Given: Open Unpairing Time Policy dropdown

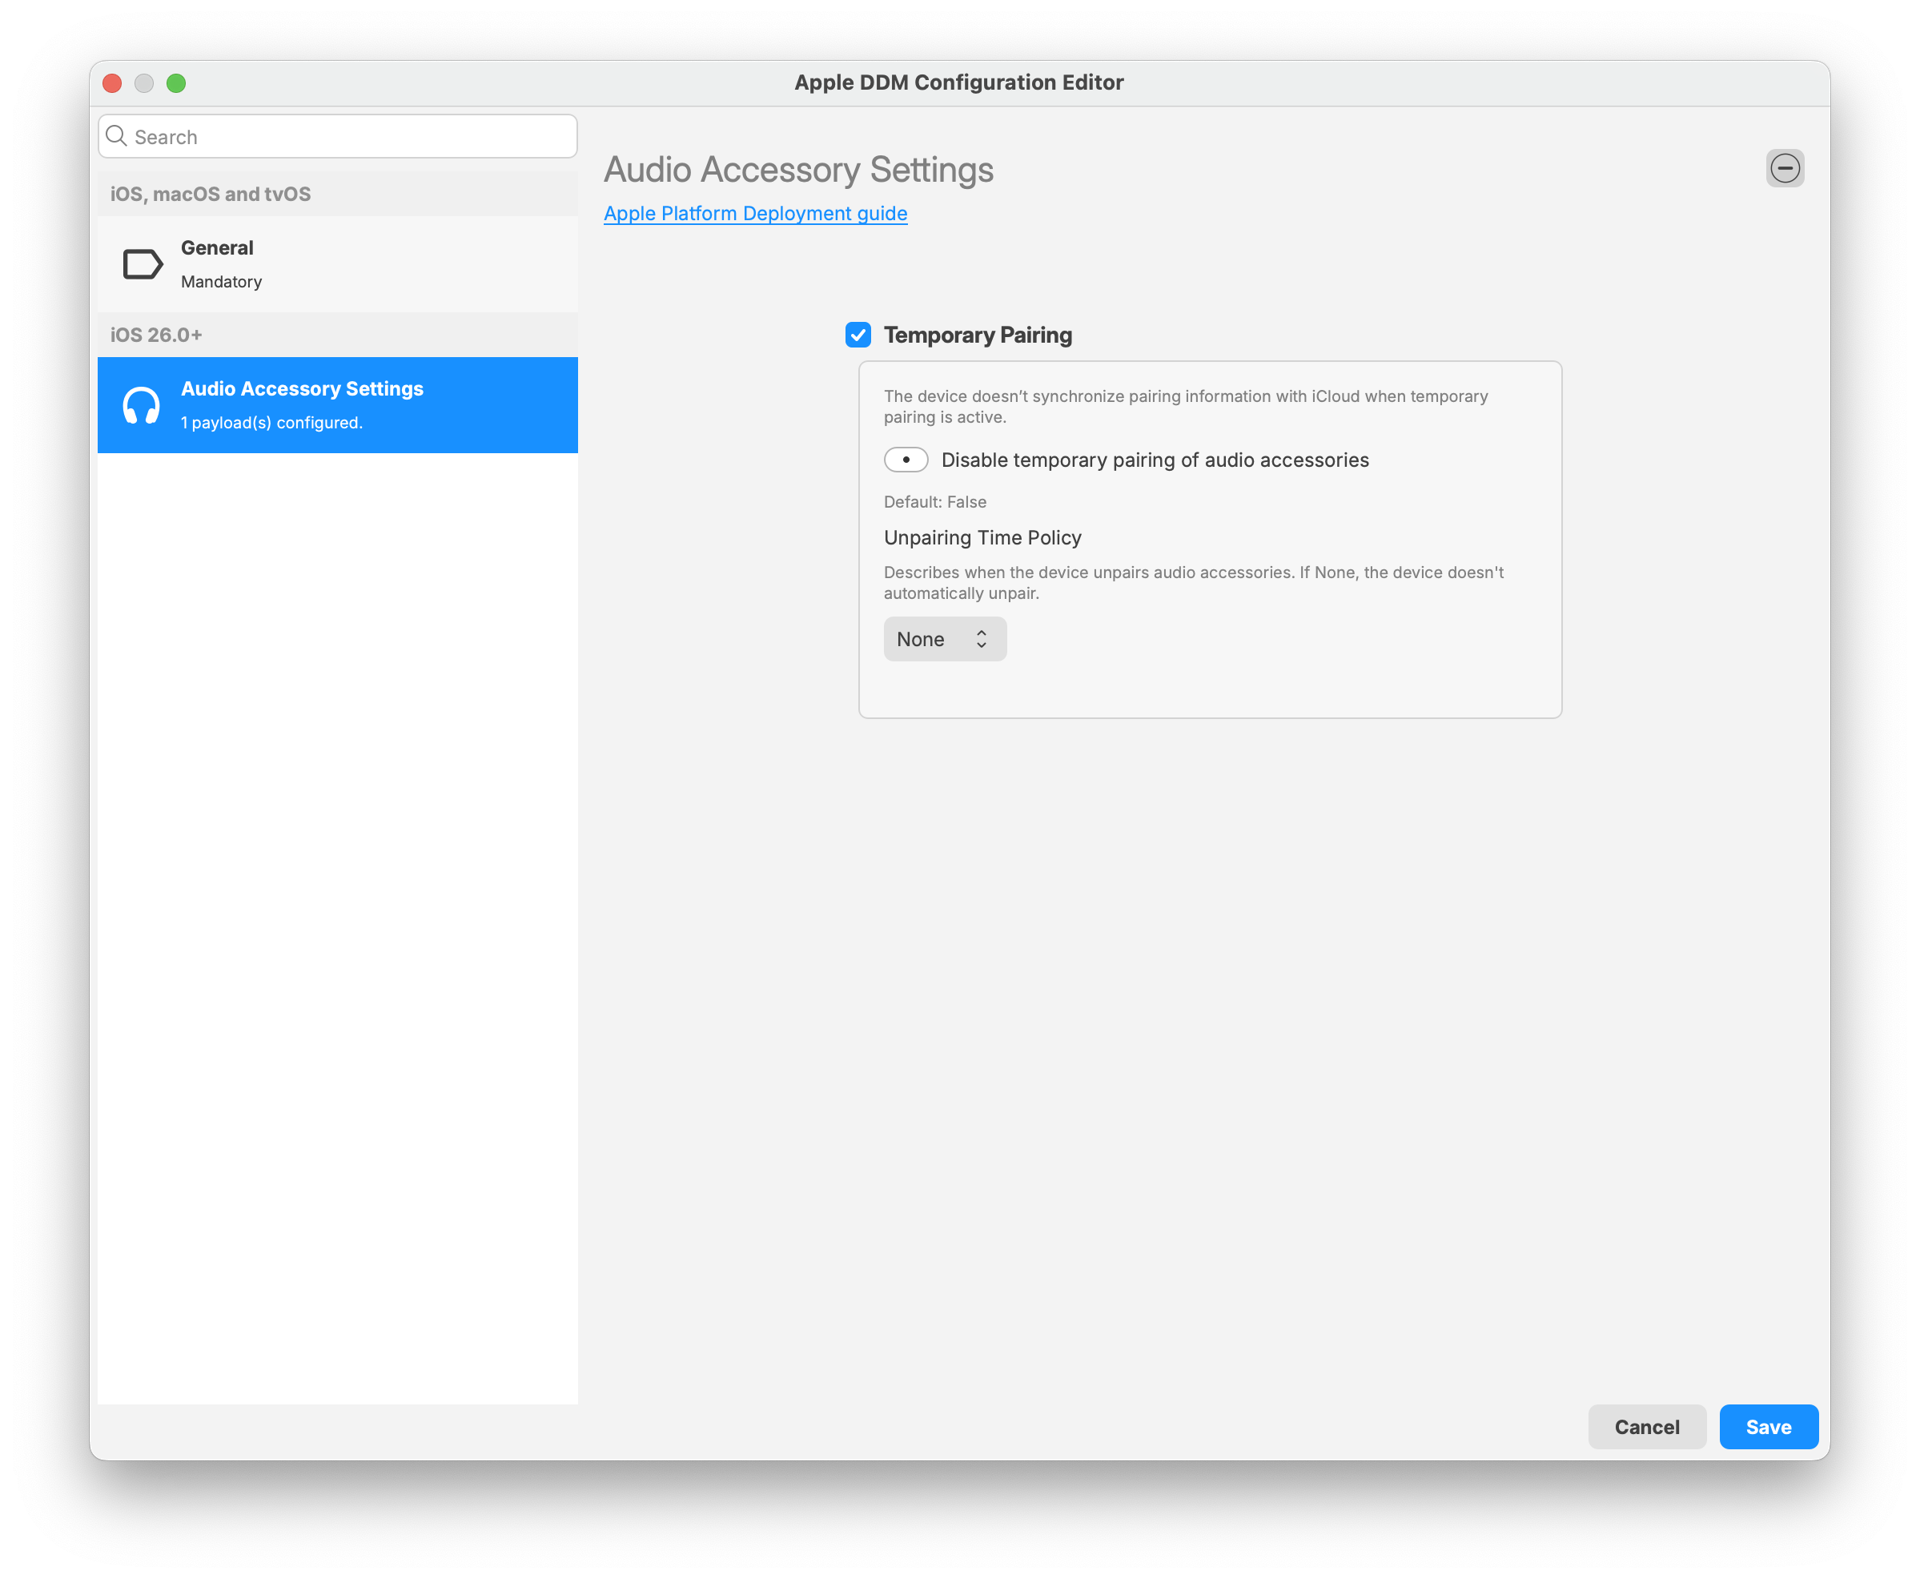Looking at the screenshot, I should coord(944,639).
